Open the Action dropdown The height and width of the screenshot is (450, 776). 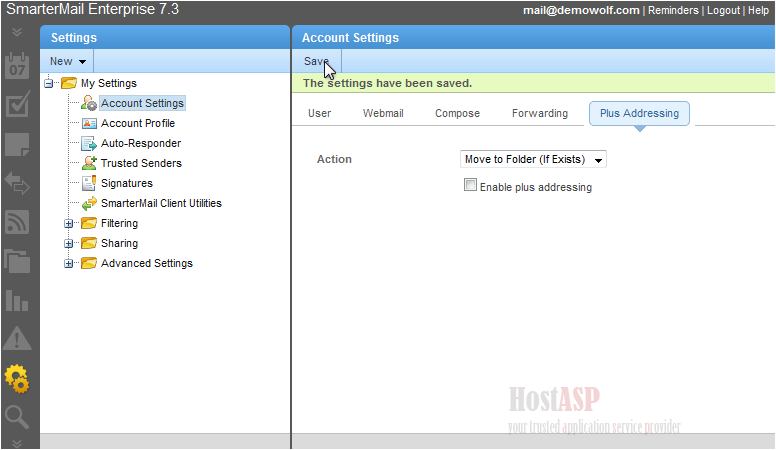(533, 159)
